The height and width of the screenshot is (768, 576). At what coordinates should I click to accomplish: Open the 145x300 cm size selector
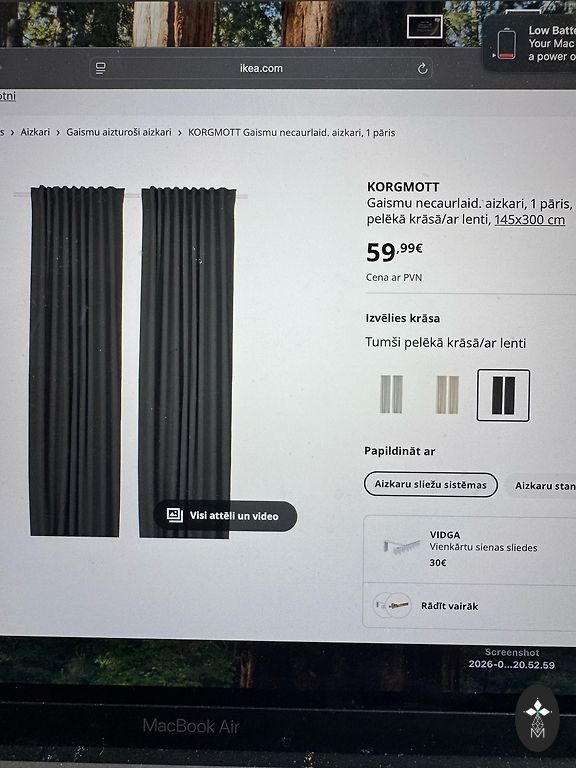[529, 219]
